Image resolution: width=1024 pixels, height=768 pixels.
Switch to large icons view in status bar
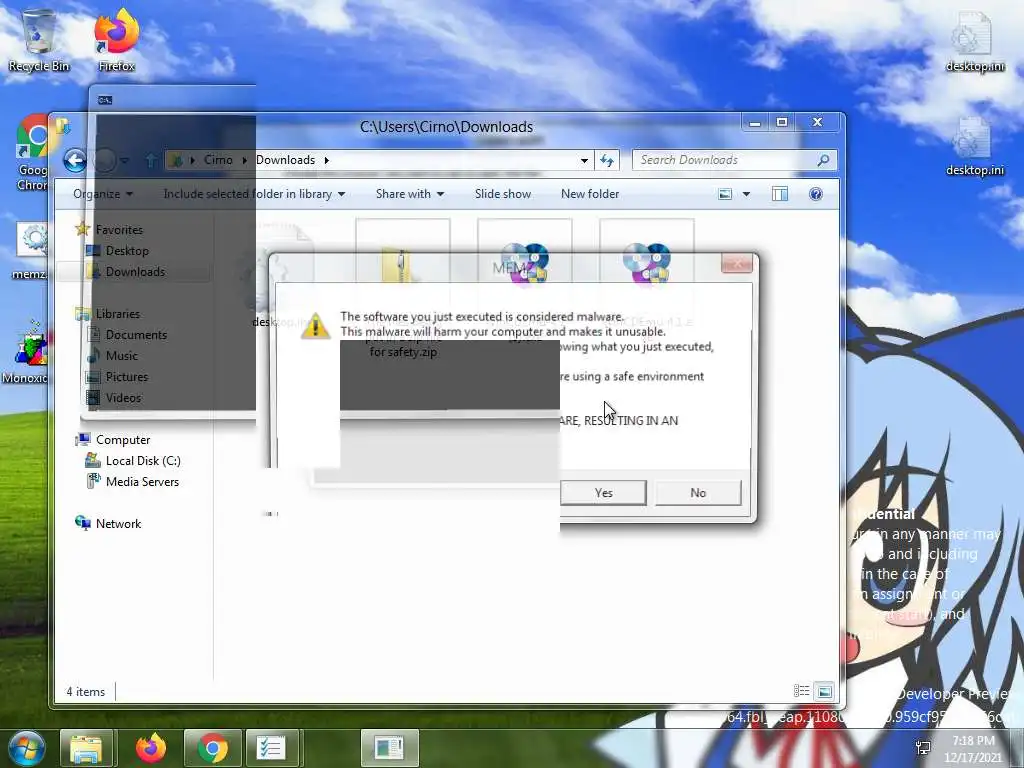tap(824, 691)
